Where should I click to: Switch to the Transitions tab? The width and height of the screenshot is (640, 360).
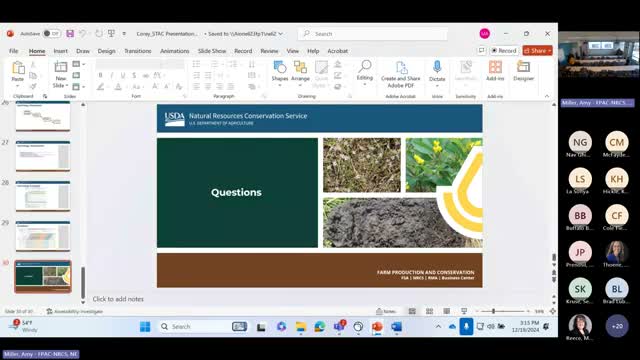point(138,51)
